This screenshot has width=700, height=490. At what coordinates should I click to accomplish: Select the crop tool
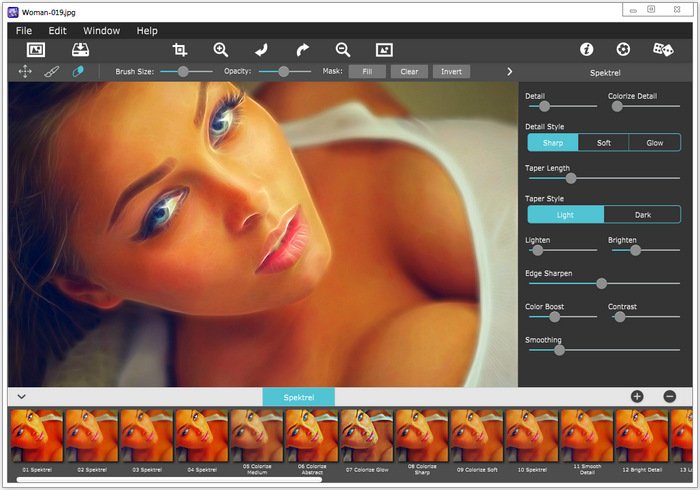point(179,50)
